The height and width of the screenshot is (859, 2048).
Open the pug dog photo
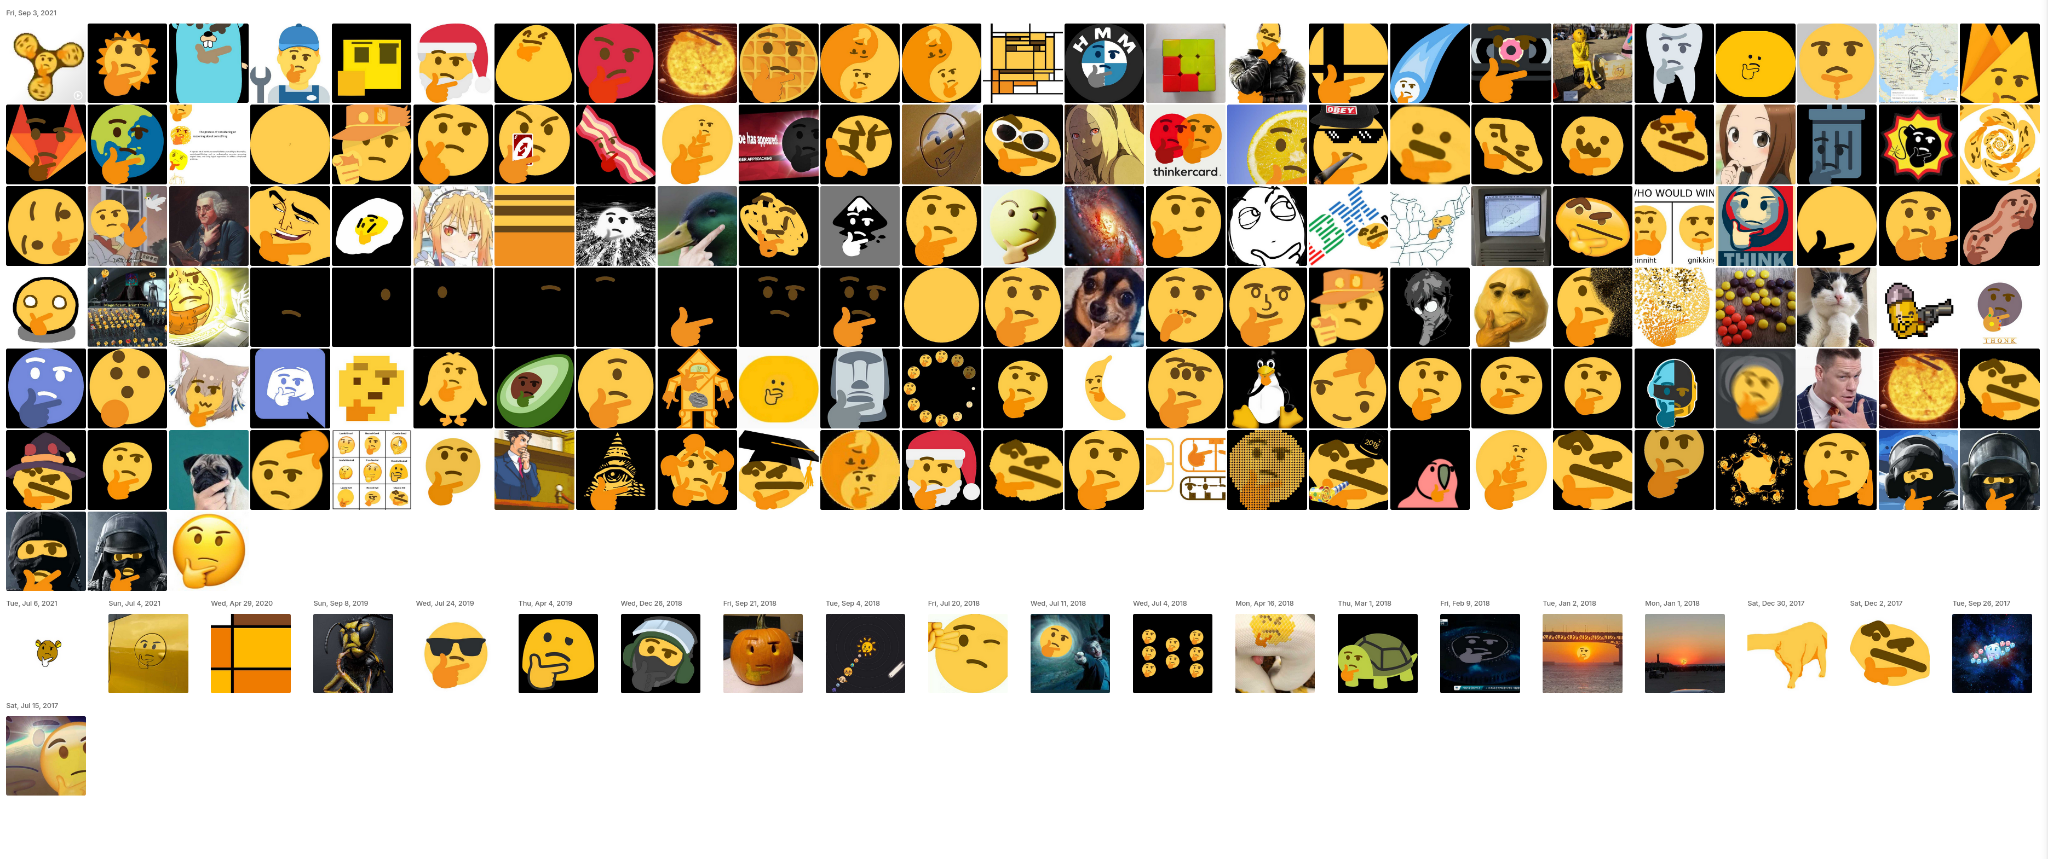pos(209,470)
